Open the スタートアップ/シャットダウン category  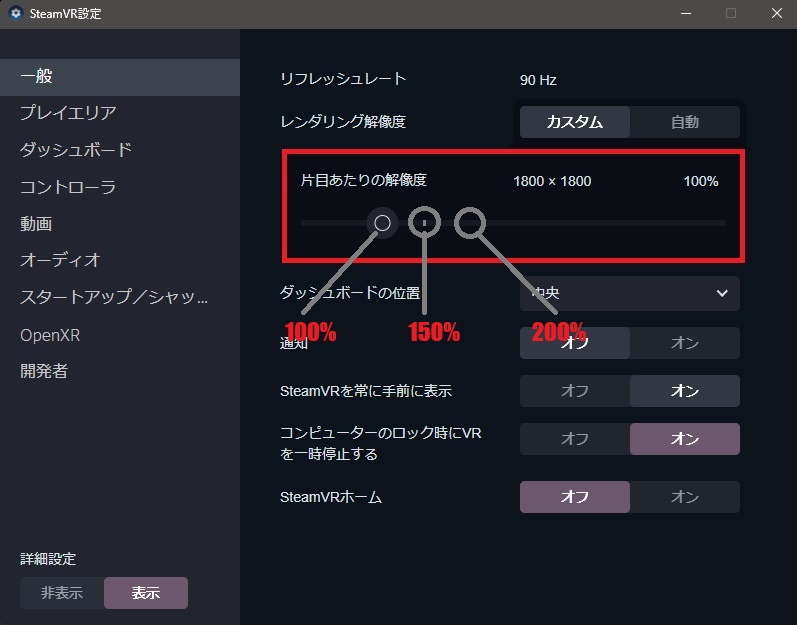tap(120, 297)
